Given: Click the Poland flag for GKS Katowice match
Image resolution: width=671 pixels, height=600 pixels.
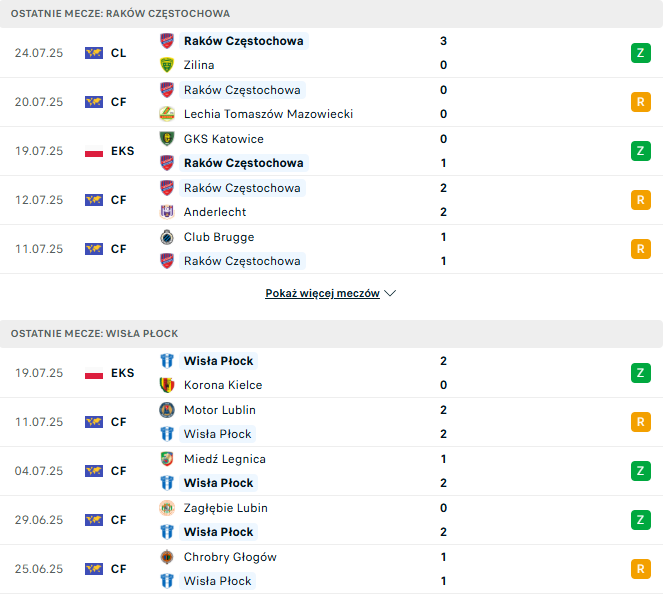Looking at the screenshot, I should (94, 151).
